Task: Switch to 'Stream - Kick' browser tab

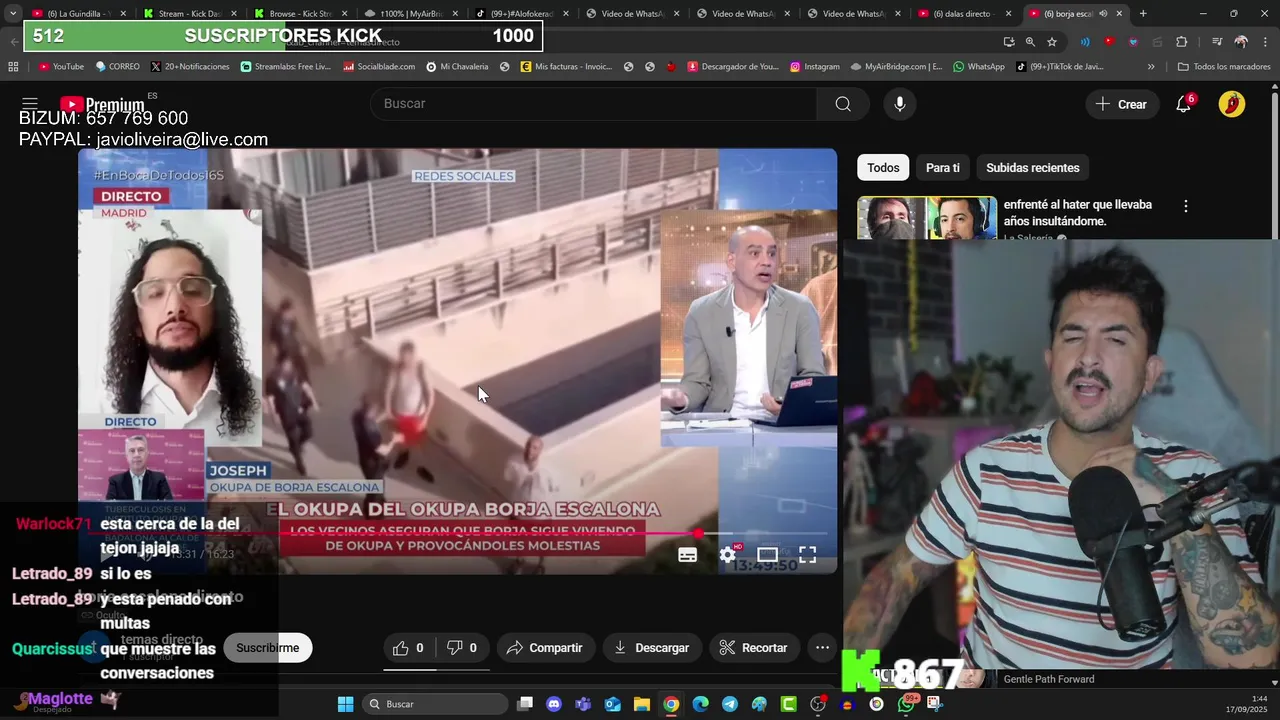Action: click(190, 14)
